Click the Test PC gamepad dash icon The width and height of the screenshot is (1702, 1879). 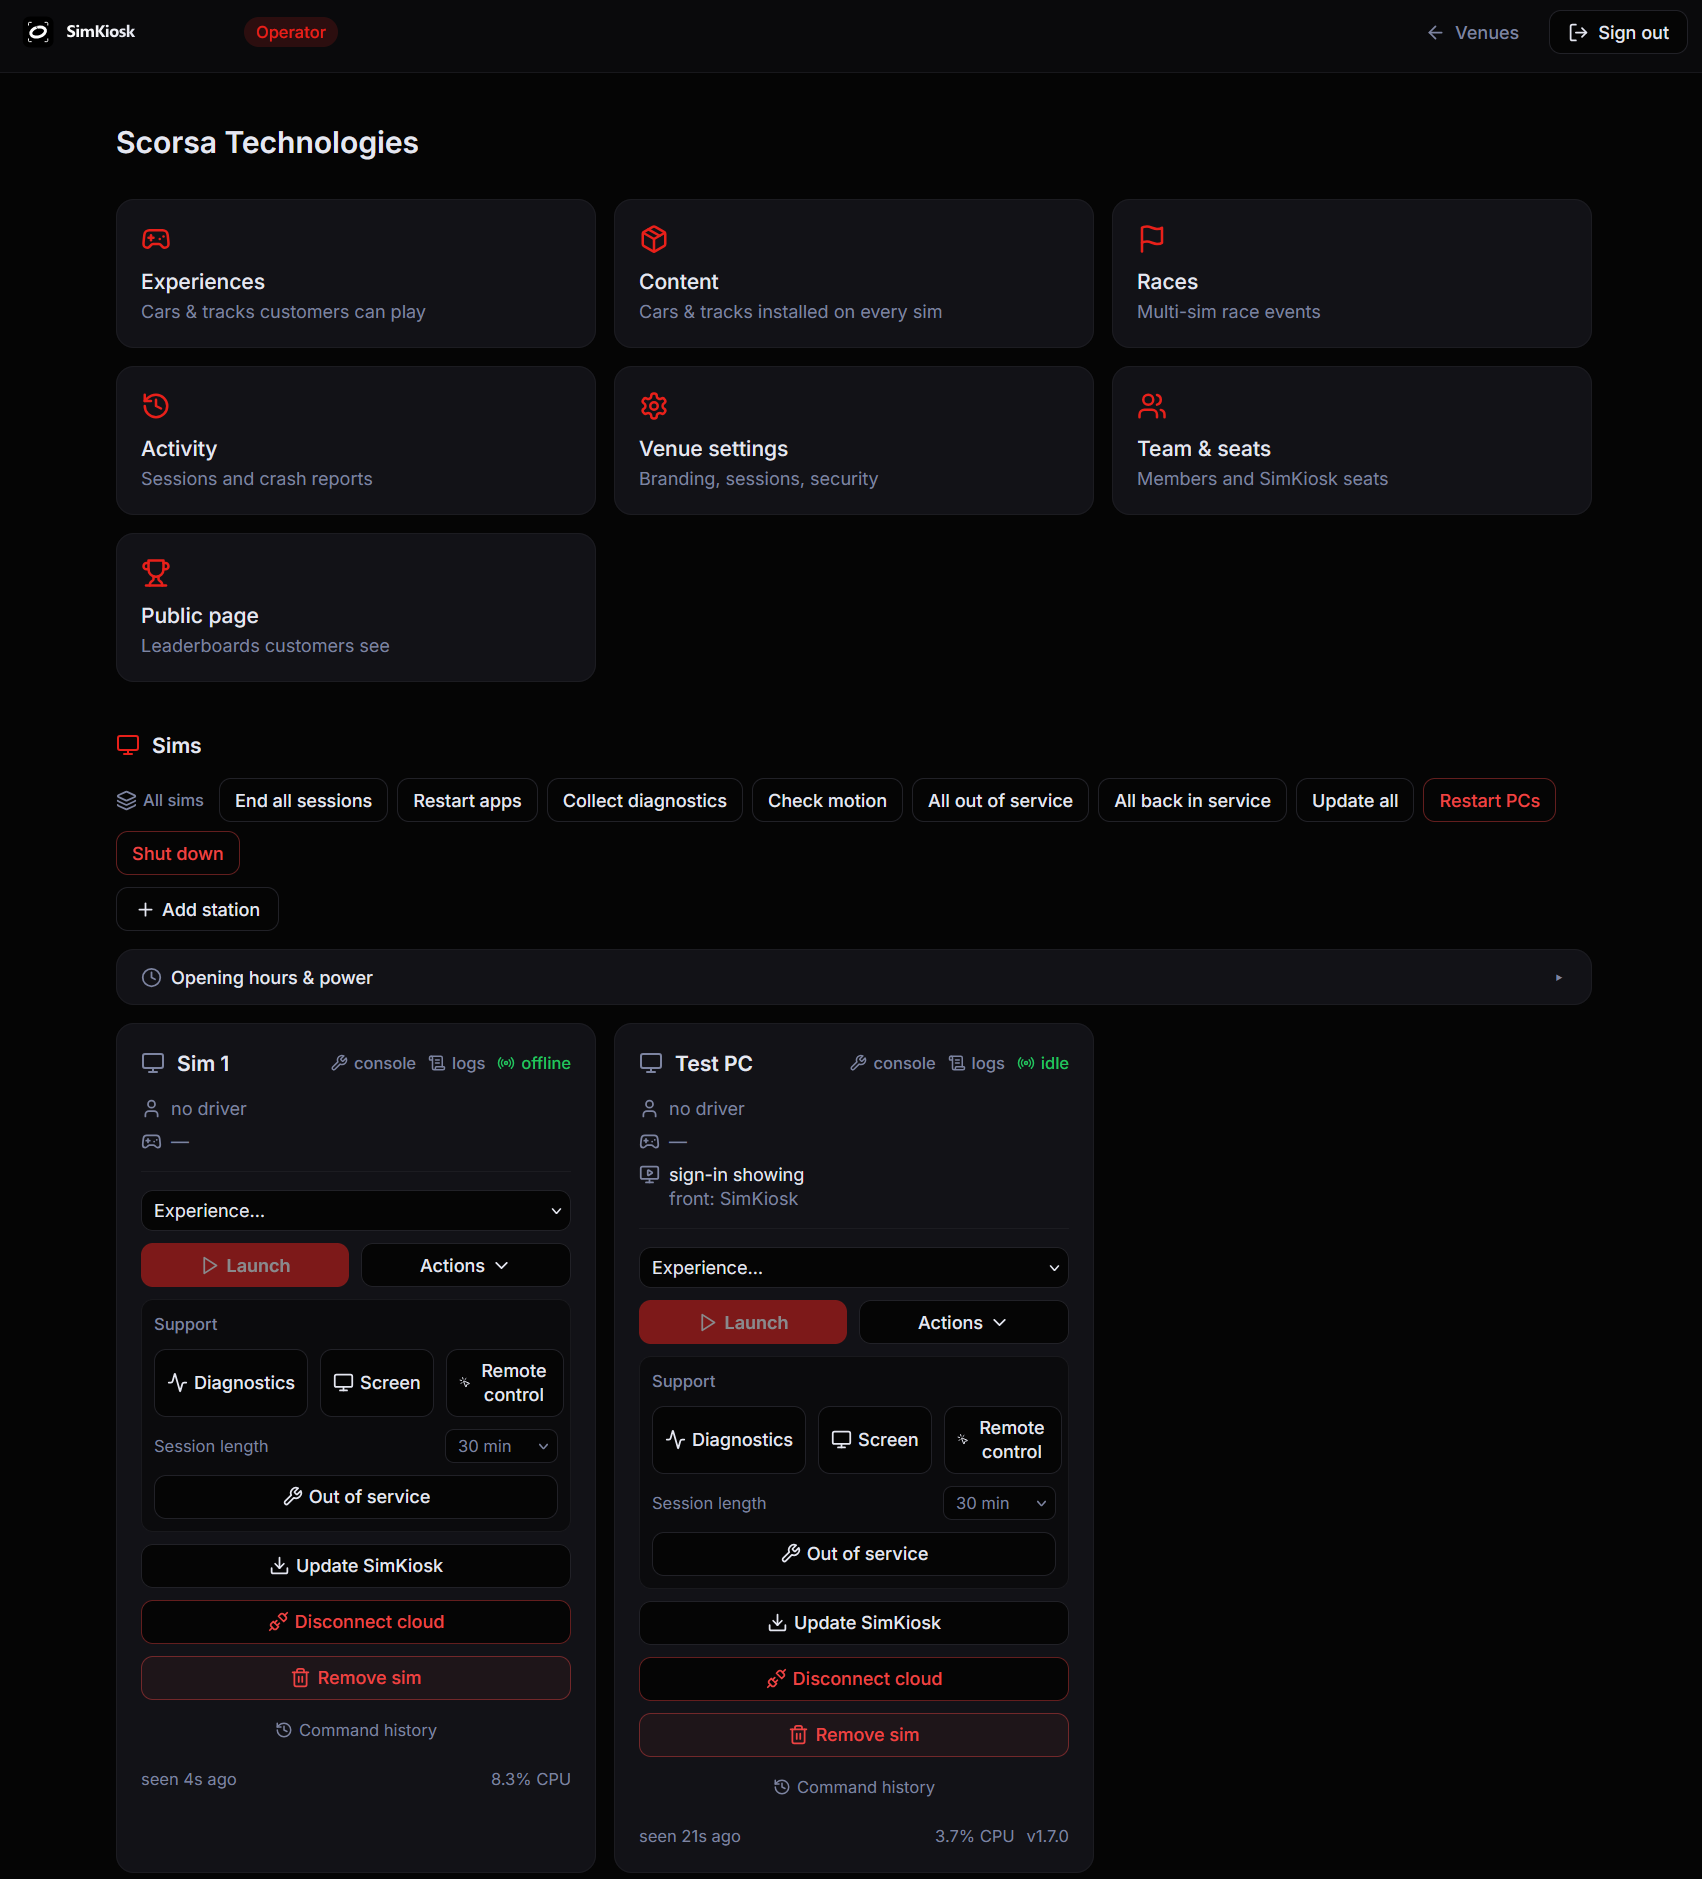point(650,1142)
